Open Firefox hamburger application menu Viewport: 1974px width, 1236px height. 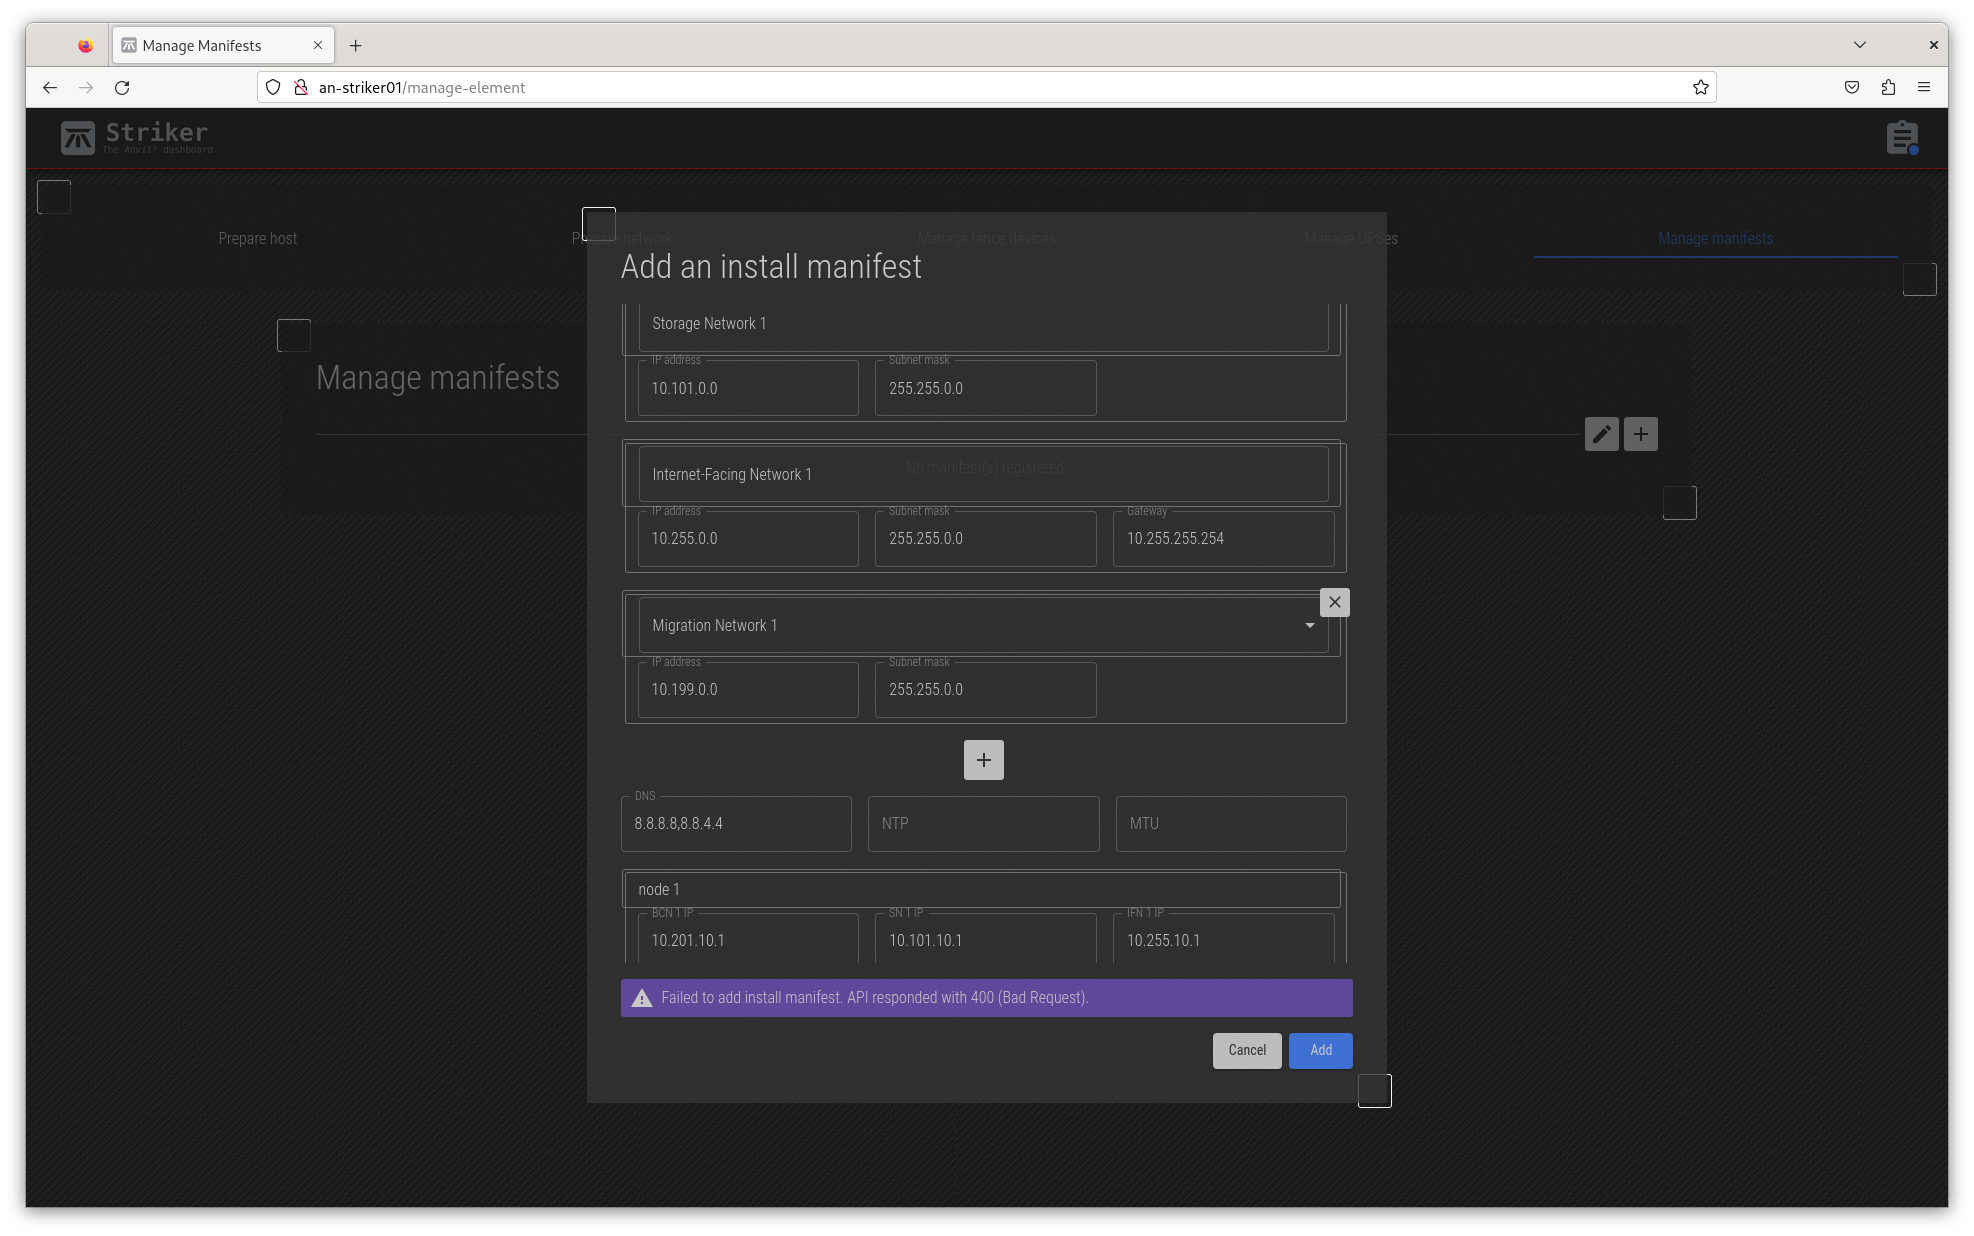(x=1924, y=88)
